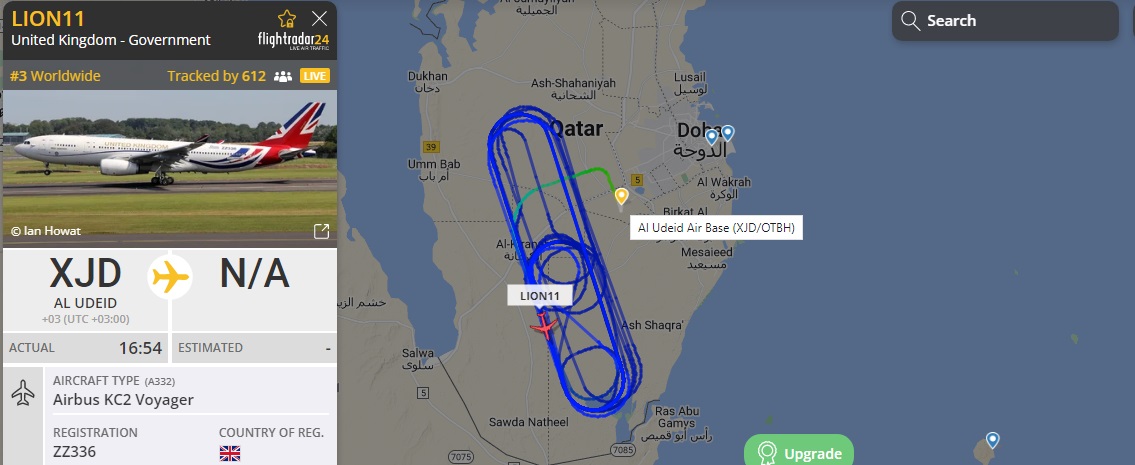This screenshot has height=465, width=1135.
Task: Click the yellow plane route icon
Action: [x=170, y=277]
